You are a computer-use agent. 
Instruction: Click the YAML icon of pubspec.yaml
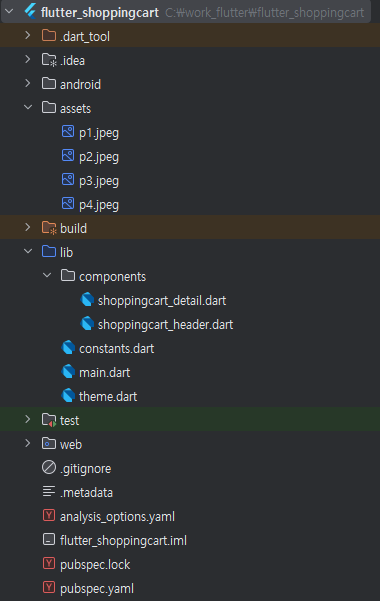click(49, 588)
